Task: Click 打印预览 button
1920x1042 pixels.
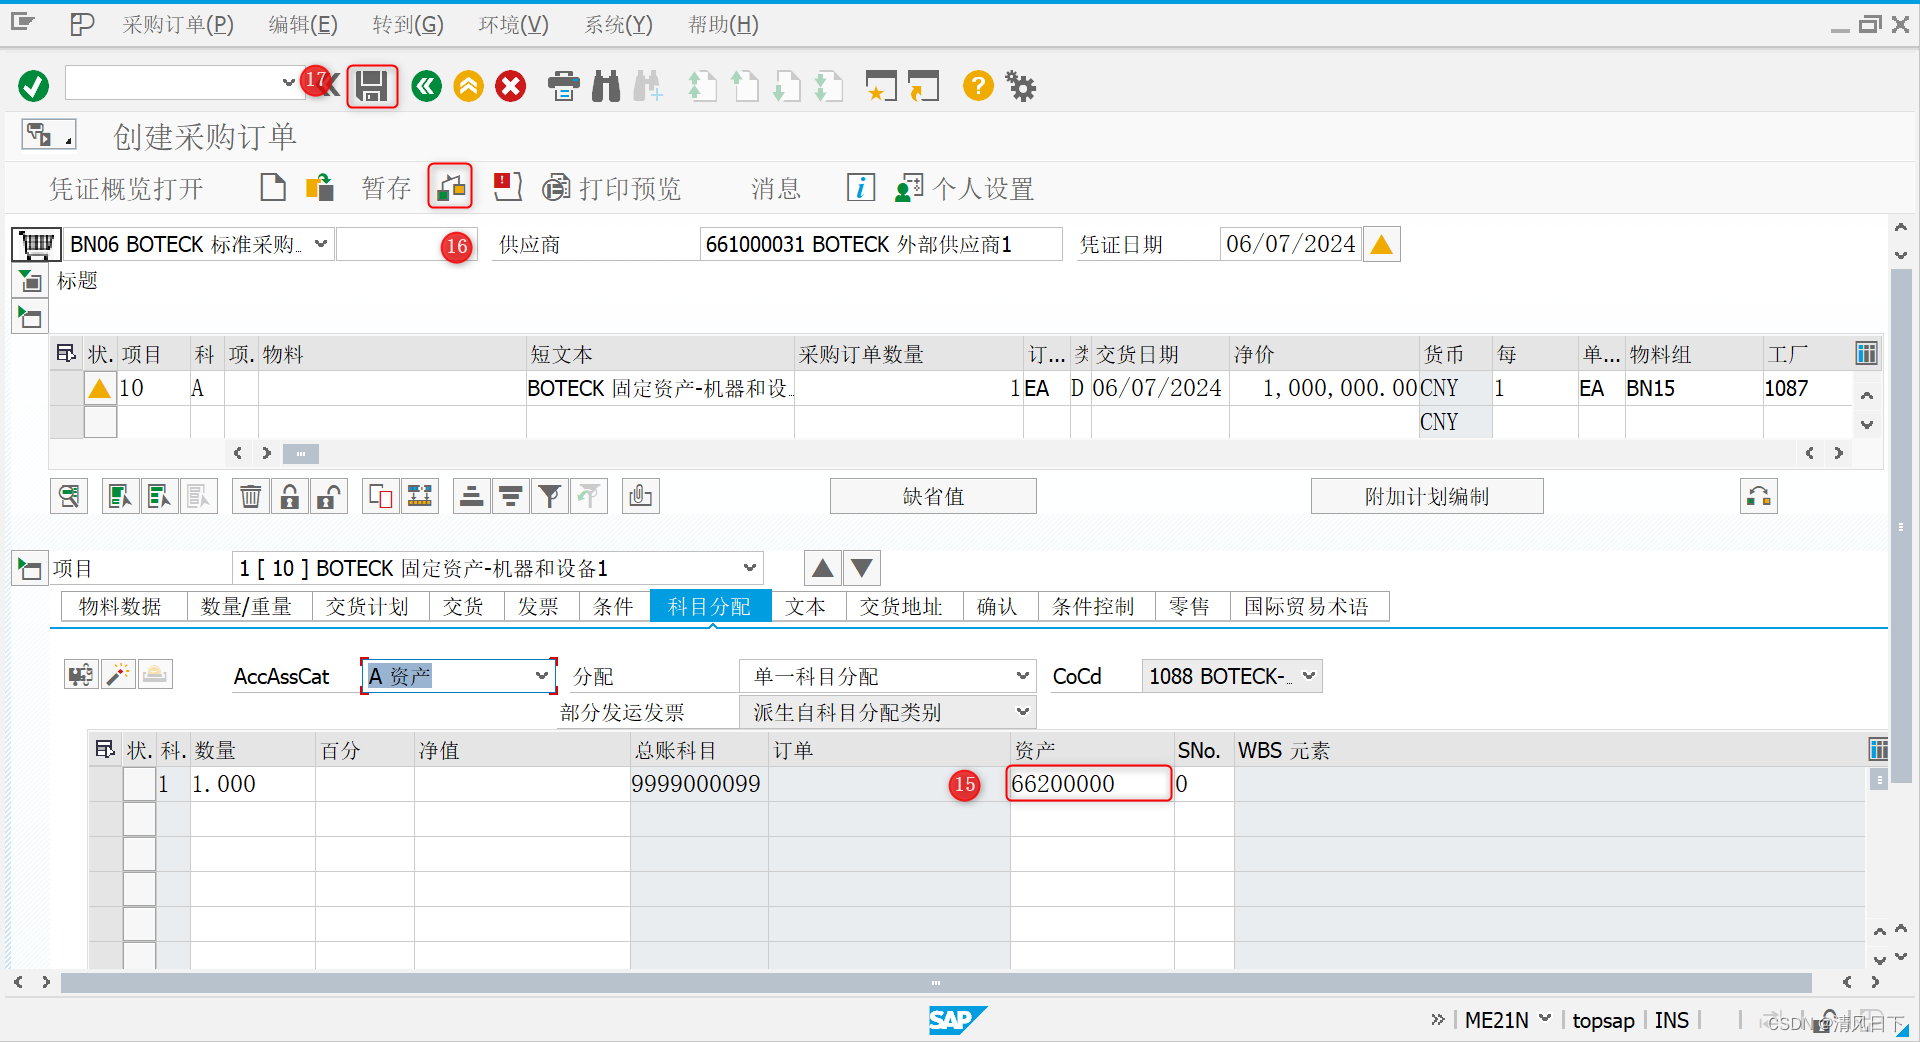Action: pos(612,188)
